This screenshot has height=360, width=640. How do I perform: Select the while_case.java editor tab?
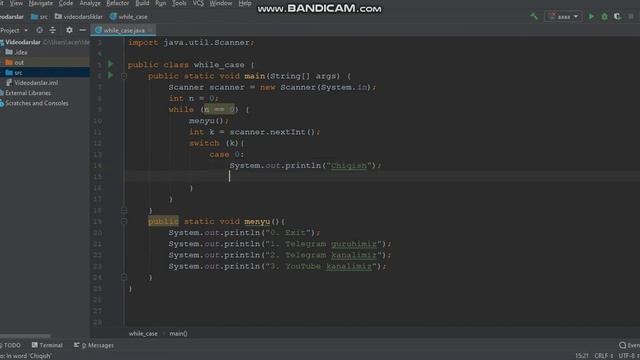pos(124,30)
